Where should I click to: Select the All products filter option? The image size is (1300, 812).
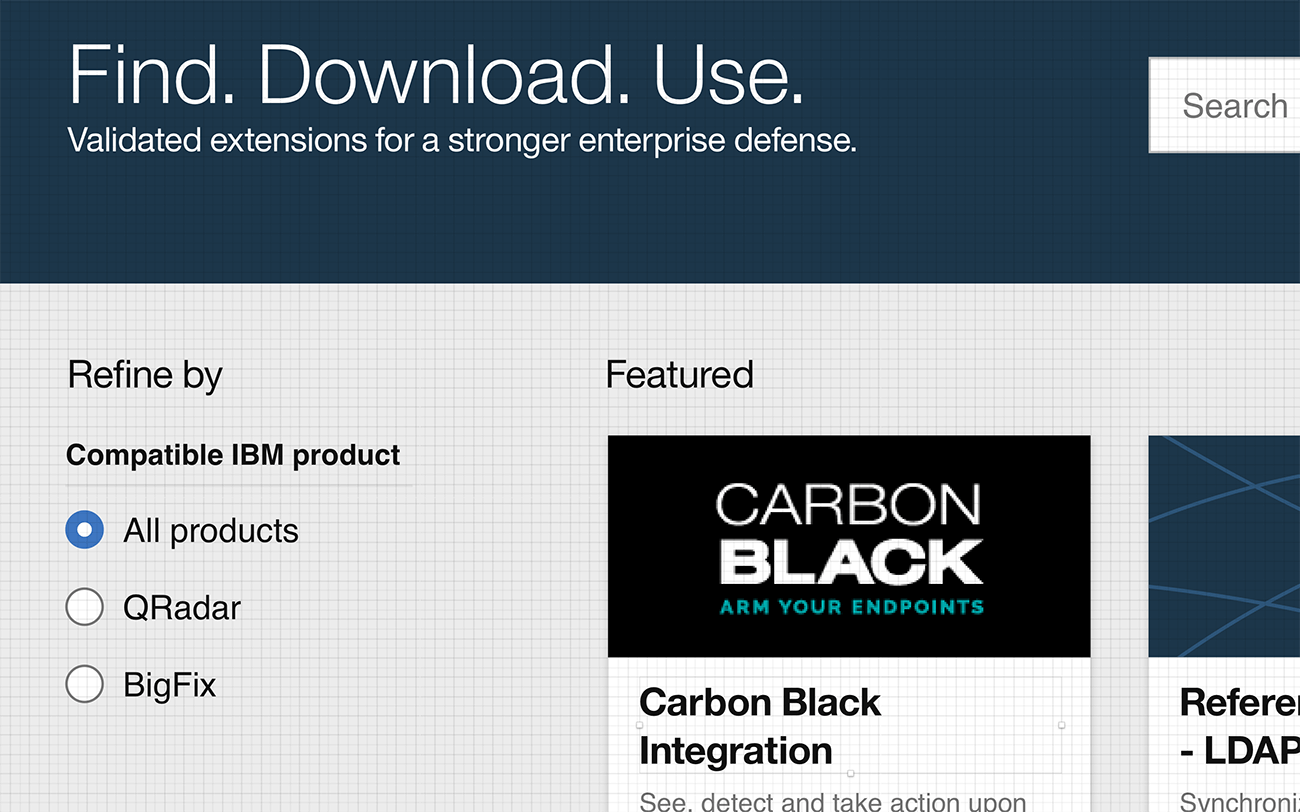(85, 529)
